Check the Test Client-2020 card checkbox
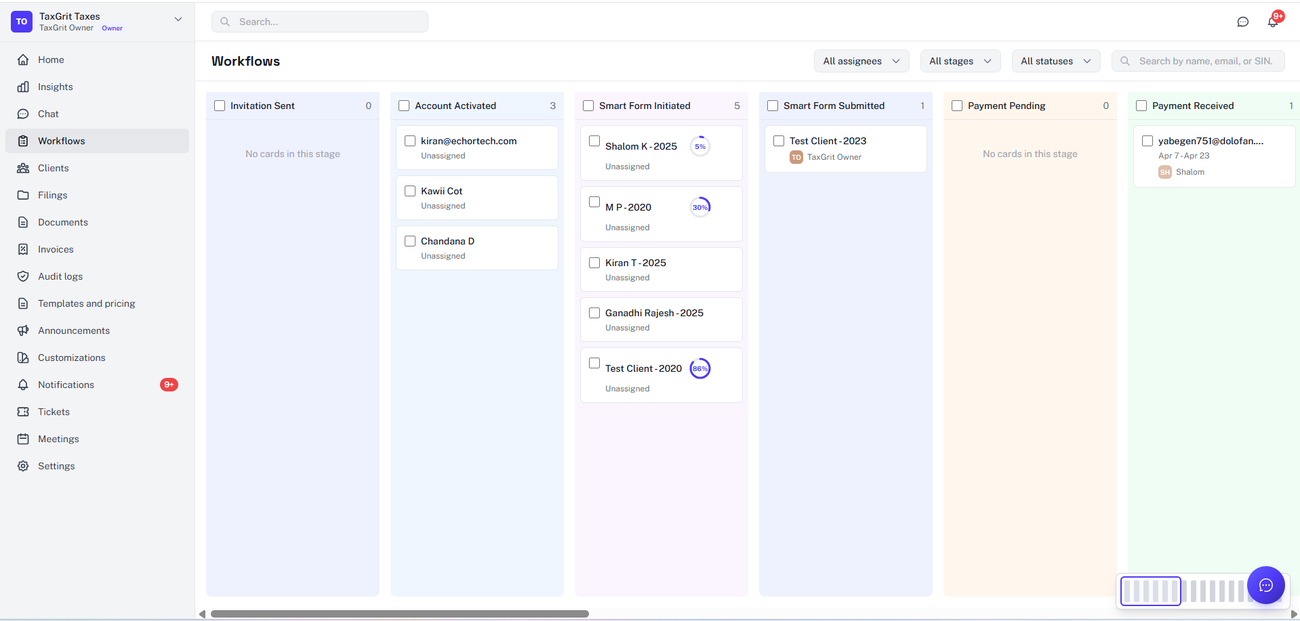Viewport: 1300px width, 621px height. pos(594,363)
